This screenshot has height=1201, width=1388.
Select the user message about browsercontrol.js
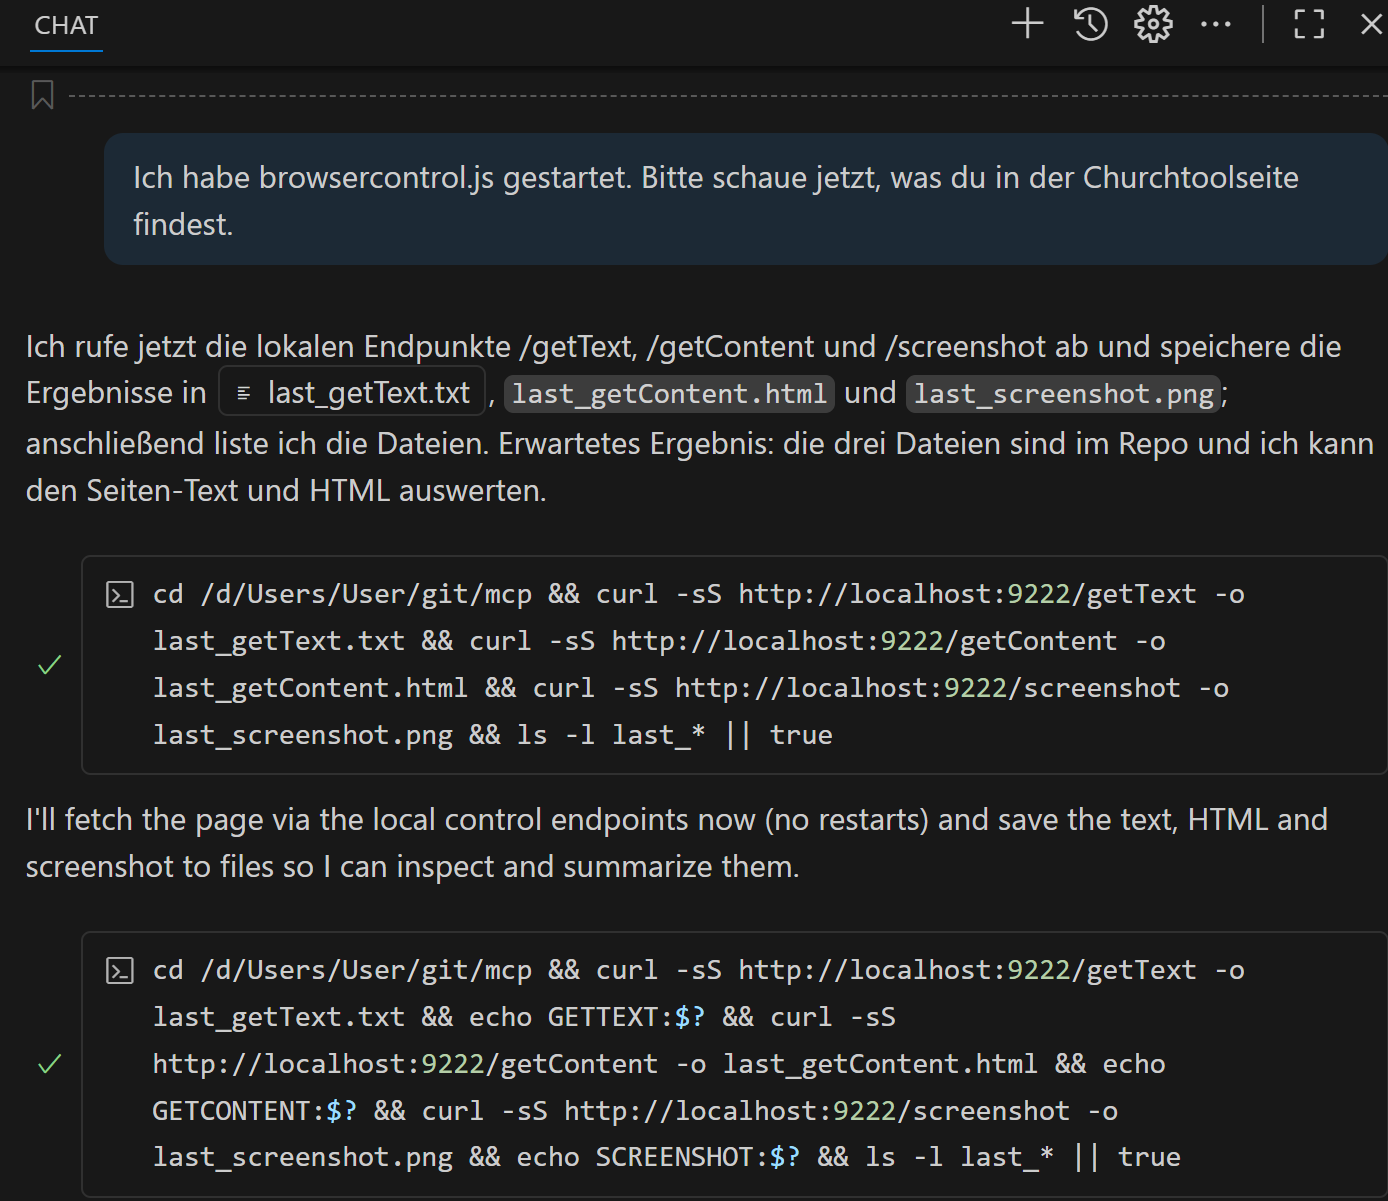click(715, 200)
